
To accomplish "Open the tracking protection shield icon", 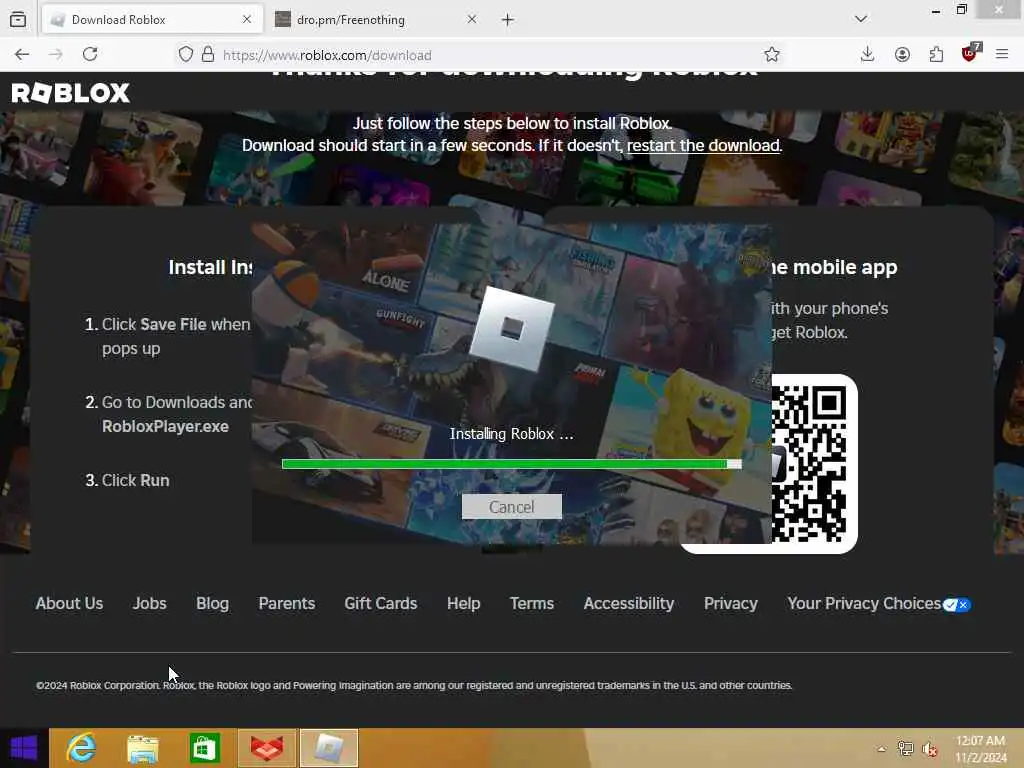I will pyautogui.click(x=185, y=54).
